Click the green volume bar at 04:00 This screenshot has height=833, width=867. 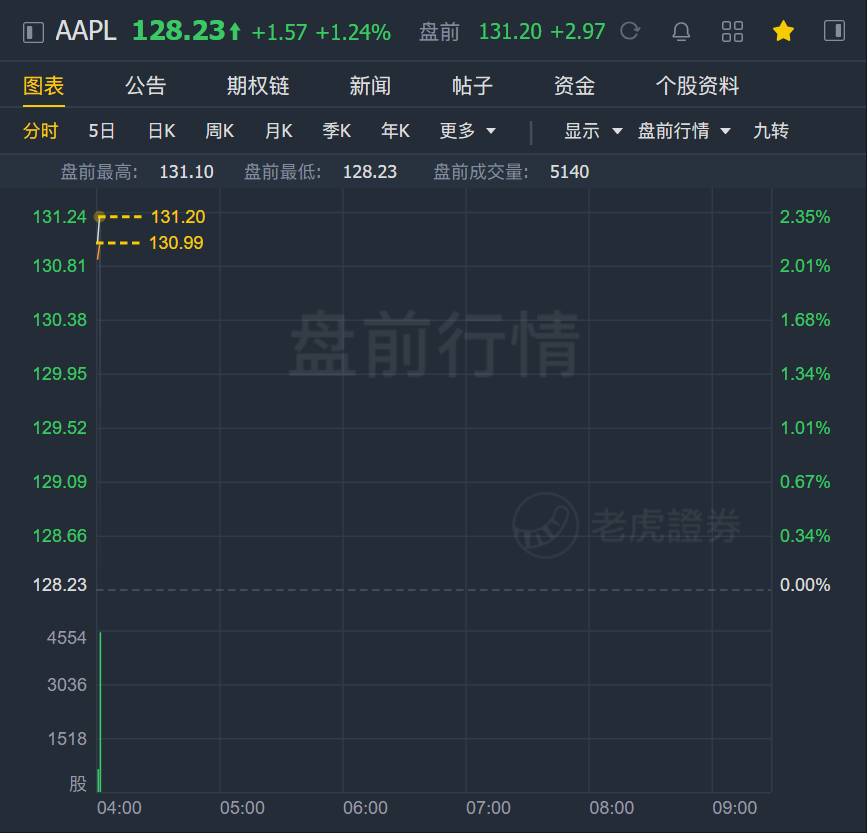100,711
